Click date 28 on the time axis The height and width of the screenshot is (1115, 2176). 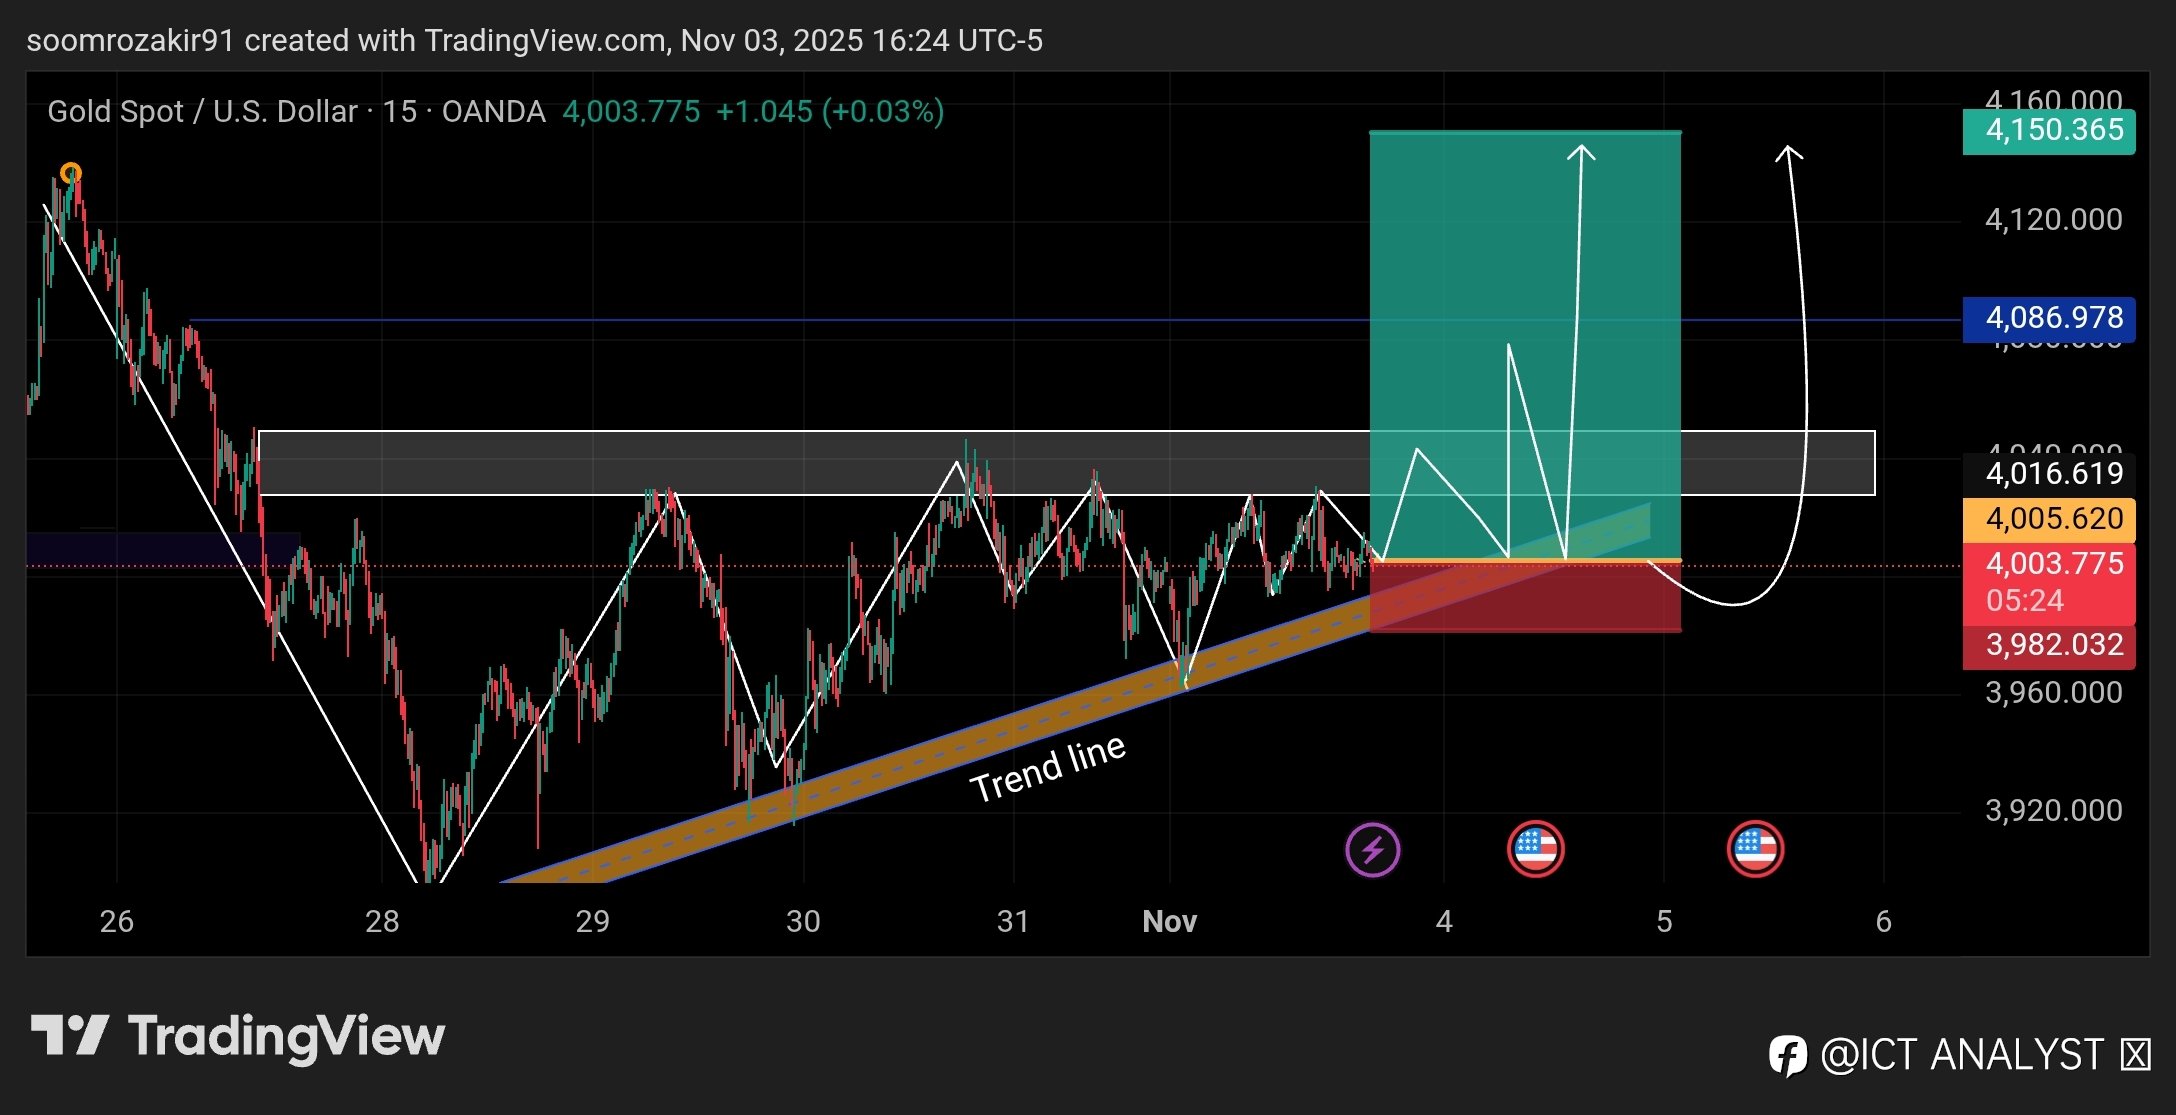(382, 921)
